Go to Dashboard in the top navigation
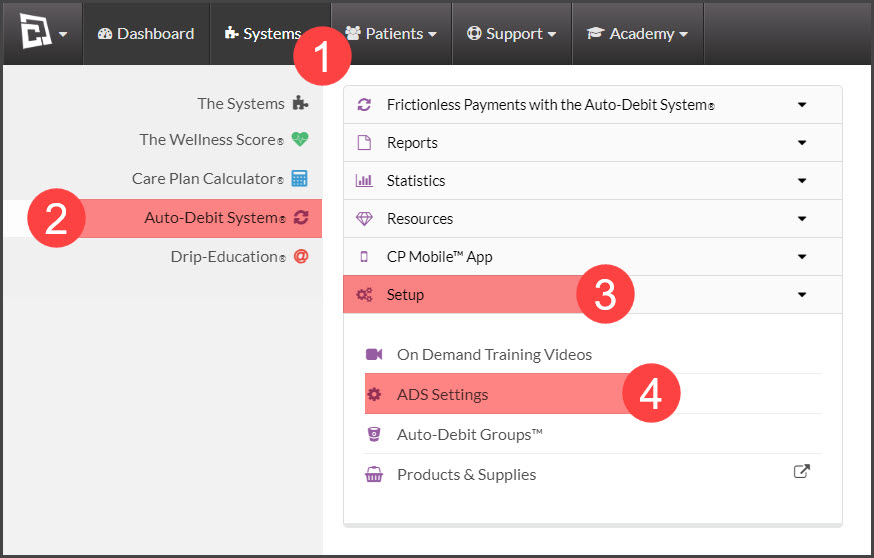Viewport: 874px width, 558px height. pos(146,33)
